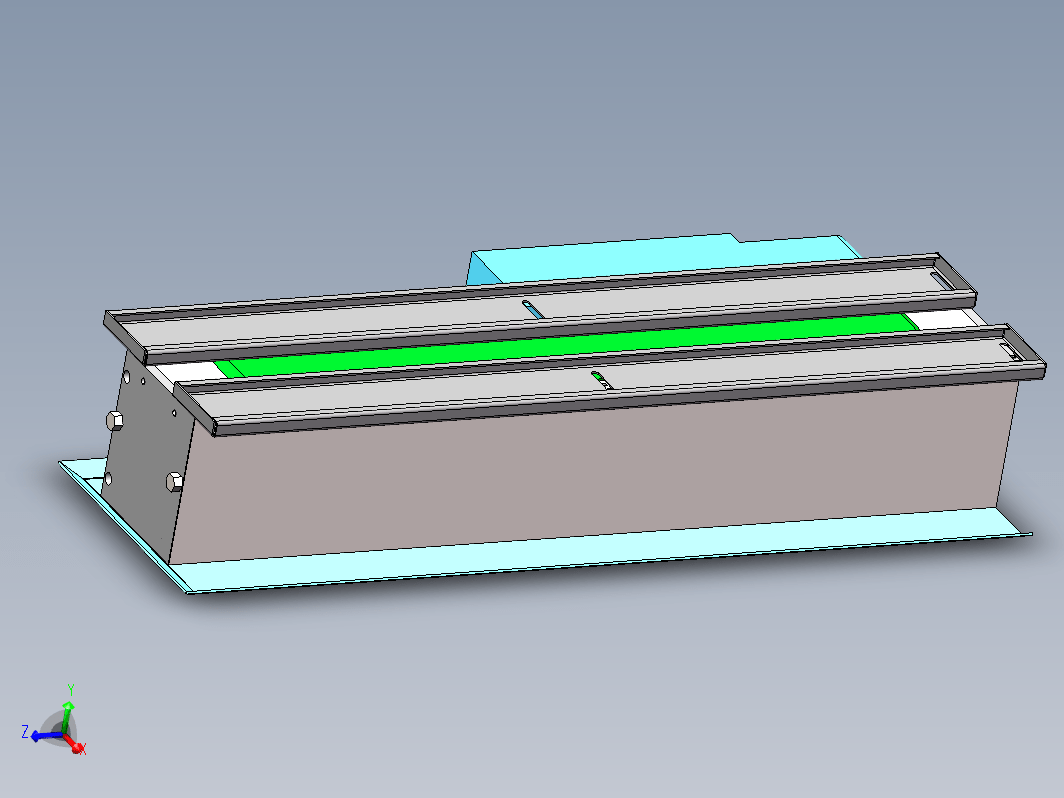Click the blue Z axis arrow of the triad
The image size is (1064, 798).
click(46, 736)
